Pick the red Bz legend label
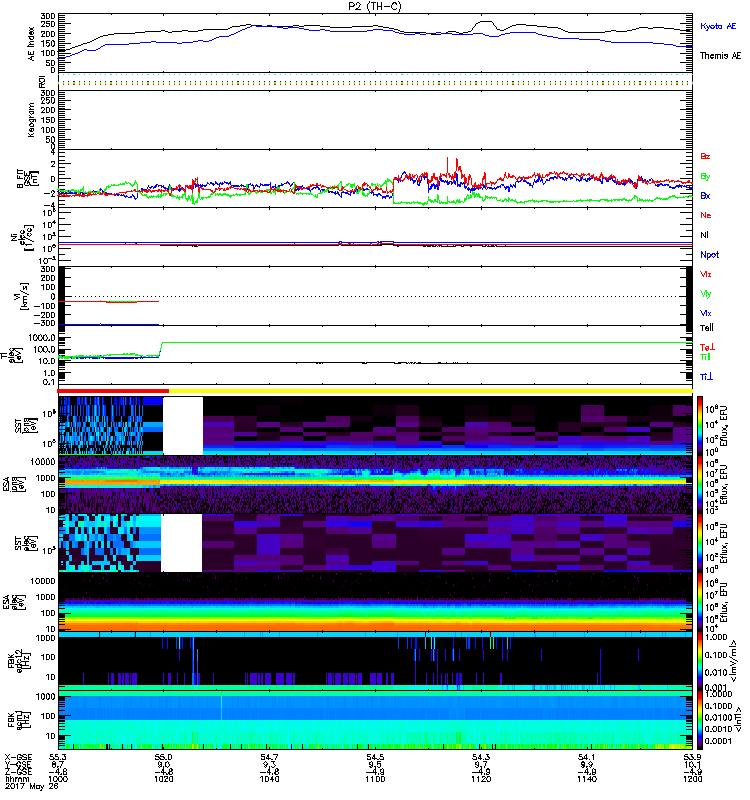 (x=705, y=156)
